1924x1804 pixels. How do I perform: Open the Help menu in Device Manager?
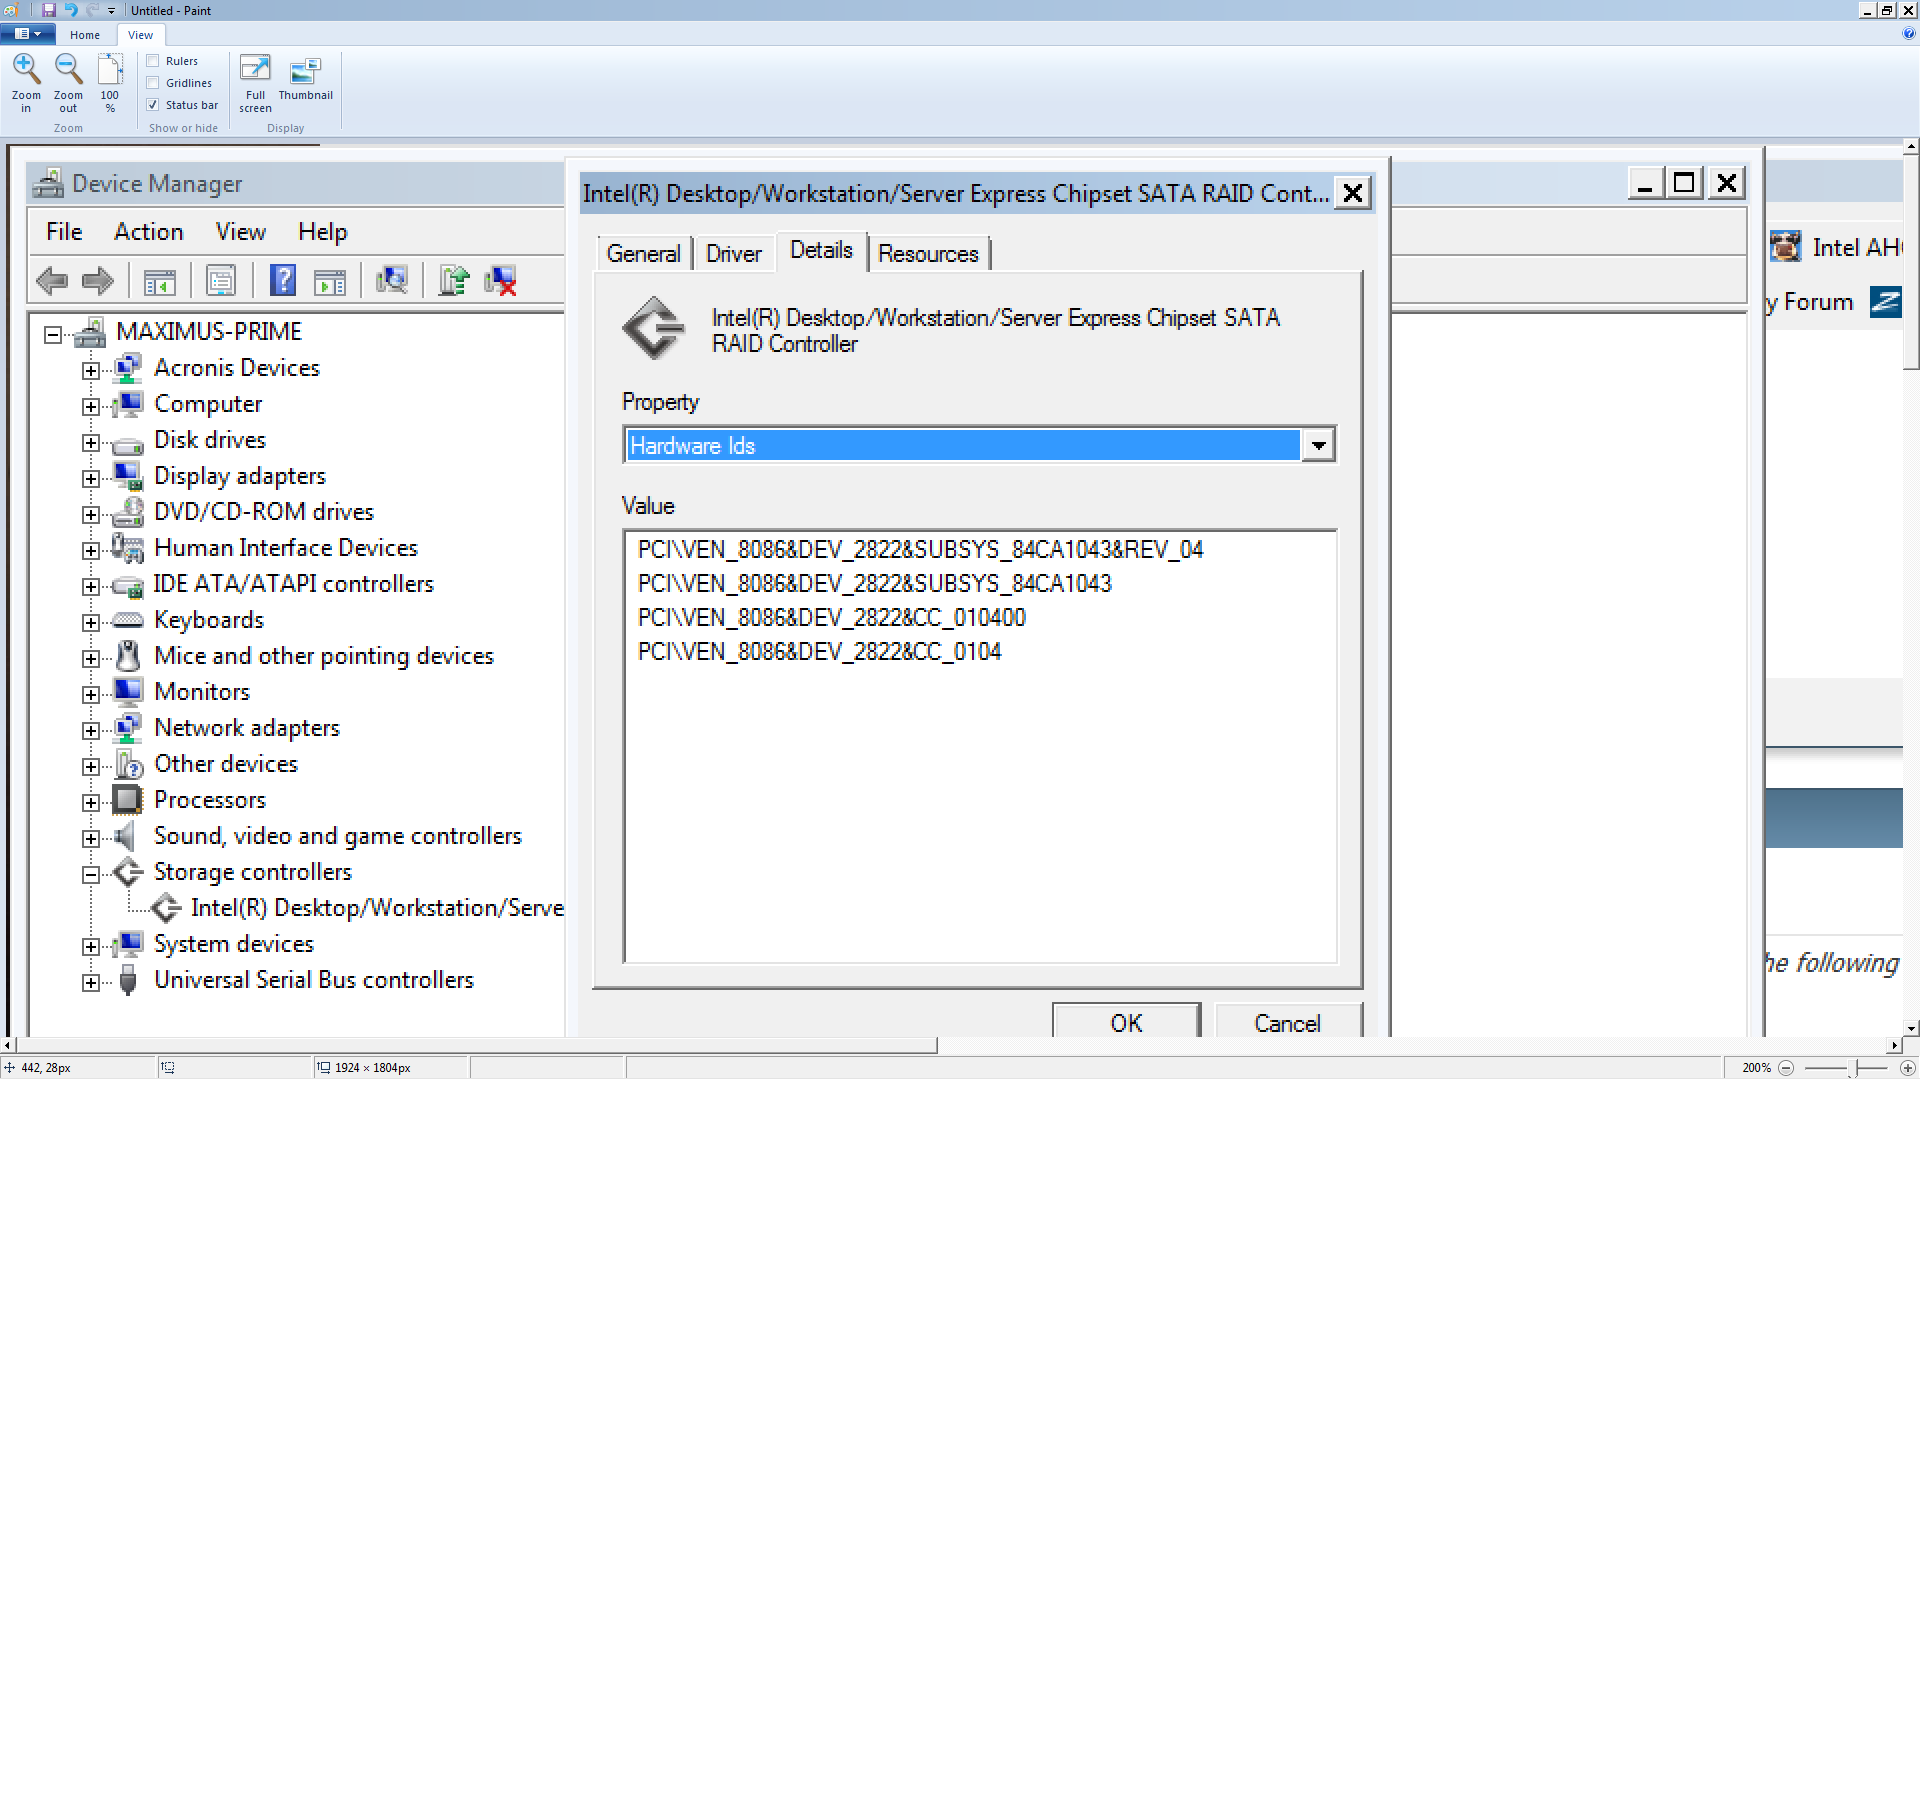322,232
